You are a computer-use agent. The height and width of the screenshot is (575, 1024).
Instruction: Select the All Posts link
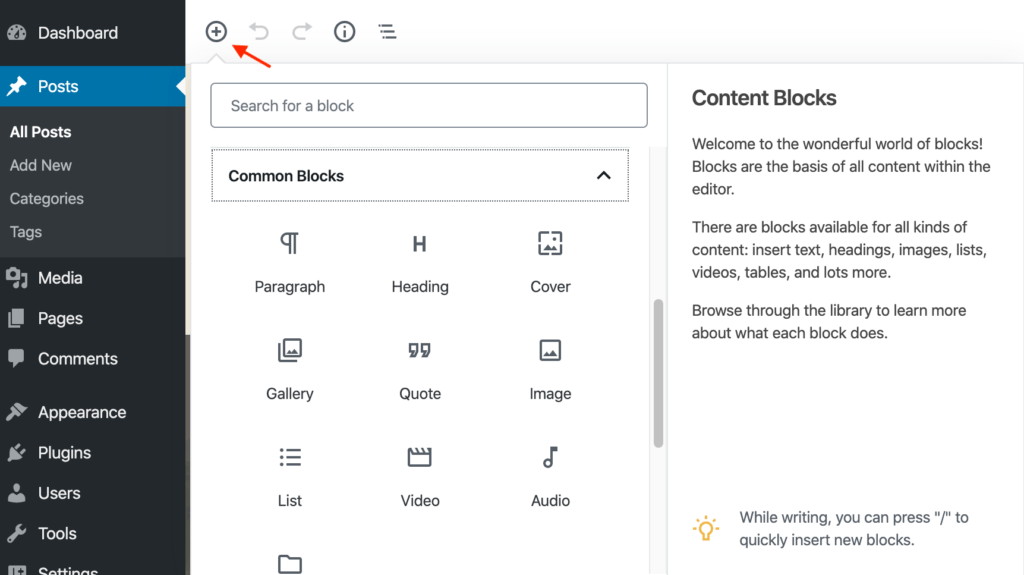point(40,132)
